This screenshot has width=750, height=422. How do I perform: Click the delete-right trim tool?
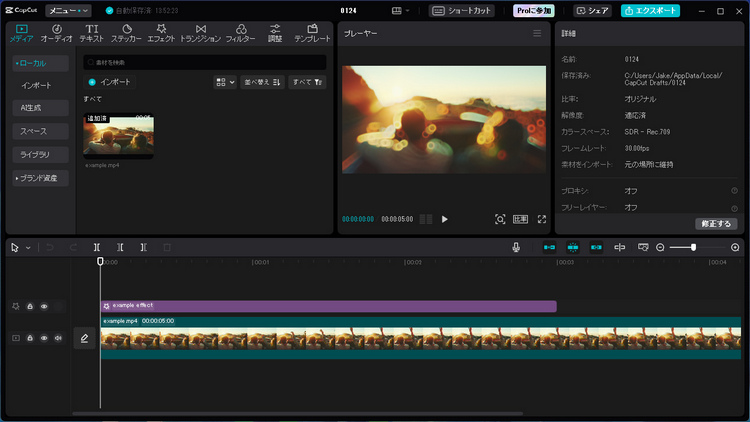[143, 247]
